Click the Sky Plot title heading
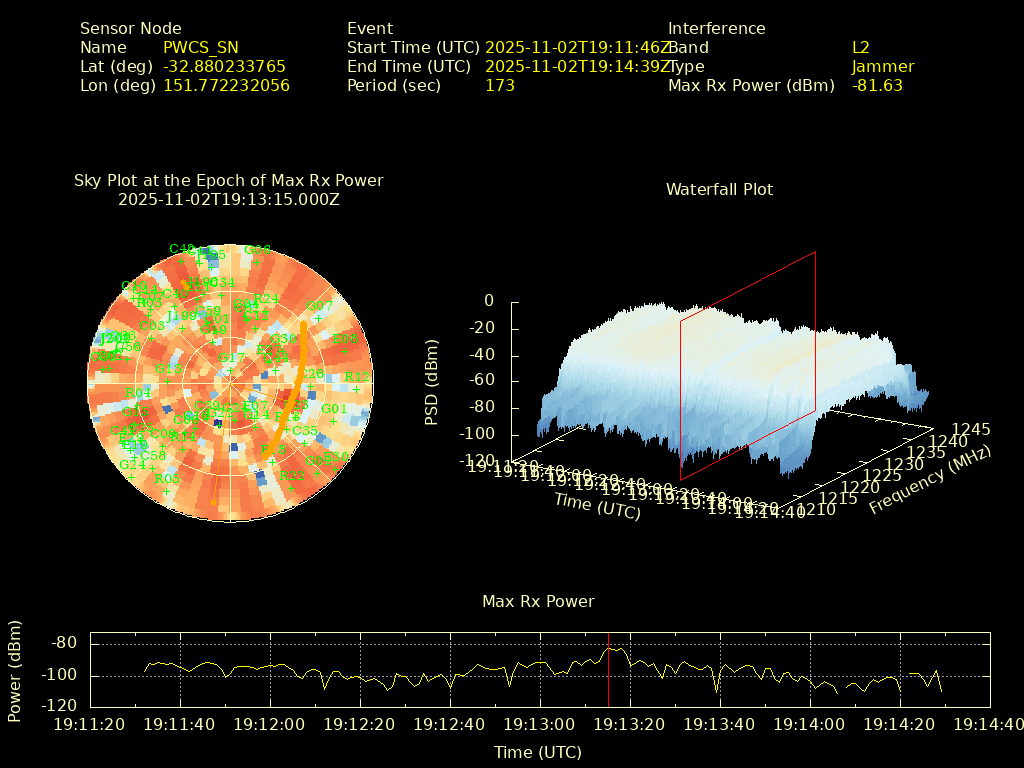This screenshot has height=768, width=1024. [x=228, y=181]
